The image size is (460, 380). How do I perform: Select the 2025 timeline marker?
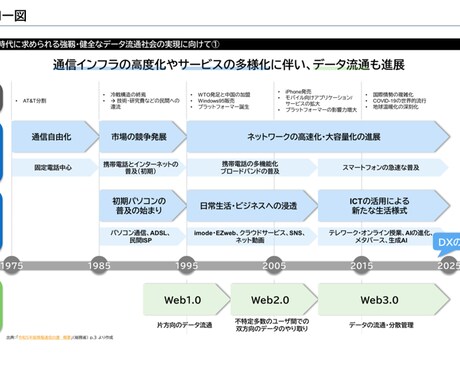(x=449, y=266)
